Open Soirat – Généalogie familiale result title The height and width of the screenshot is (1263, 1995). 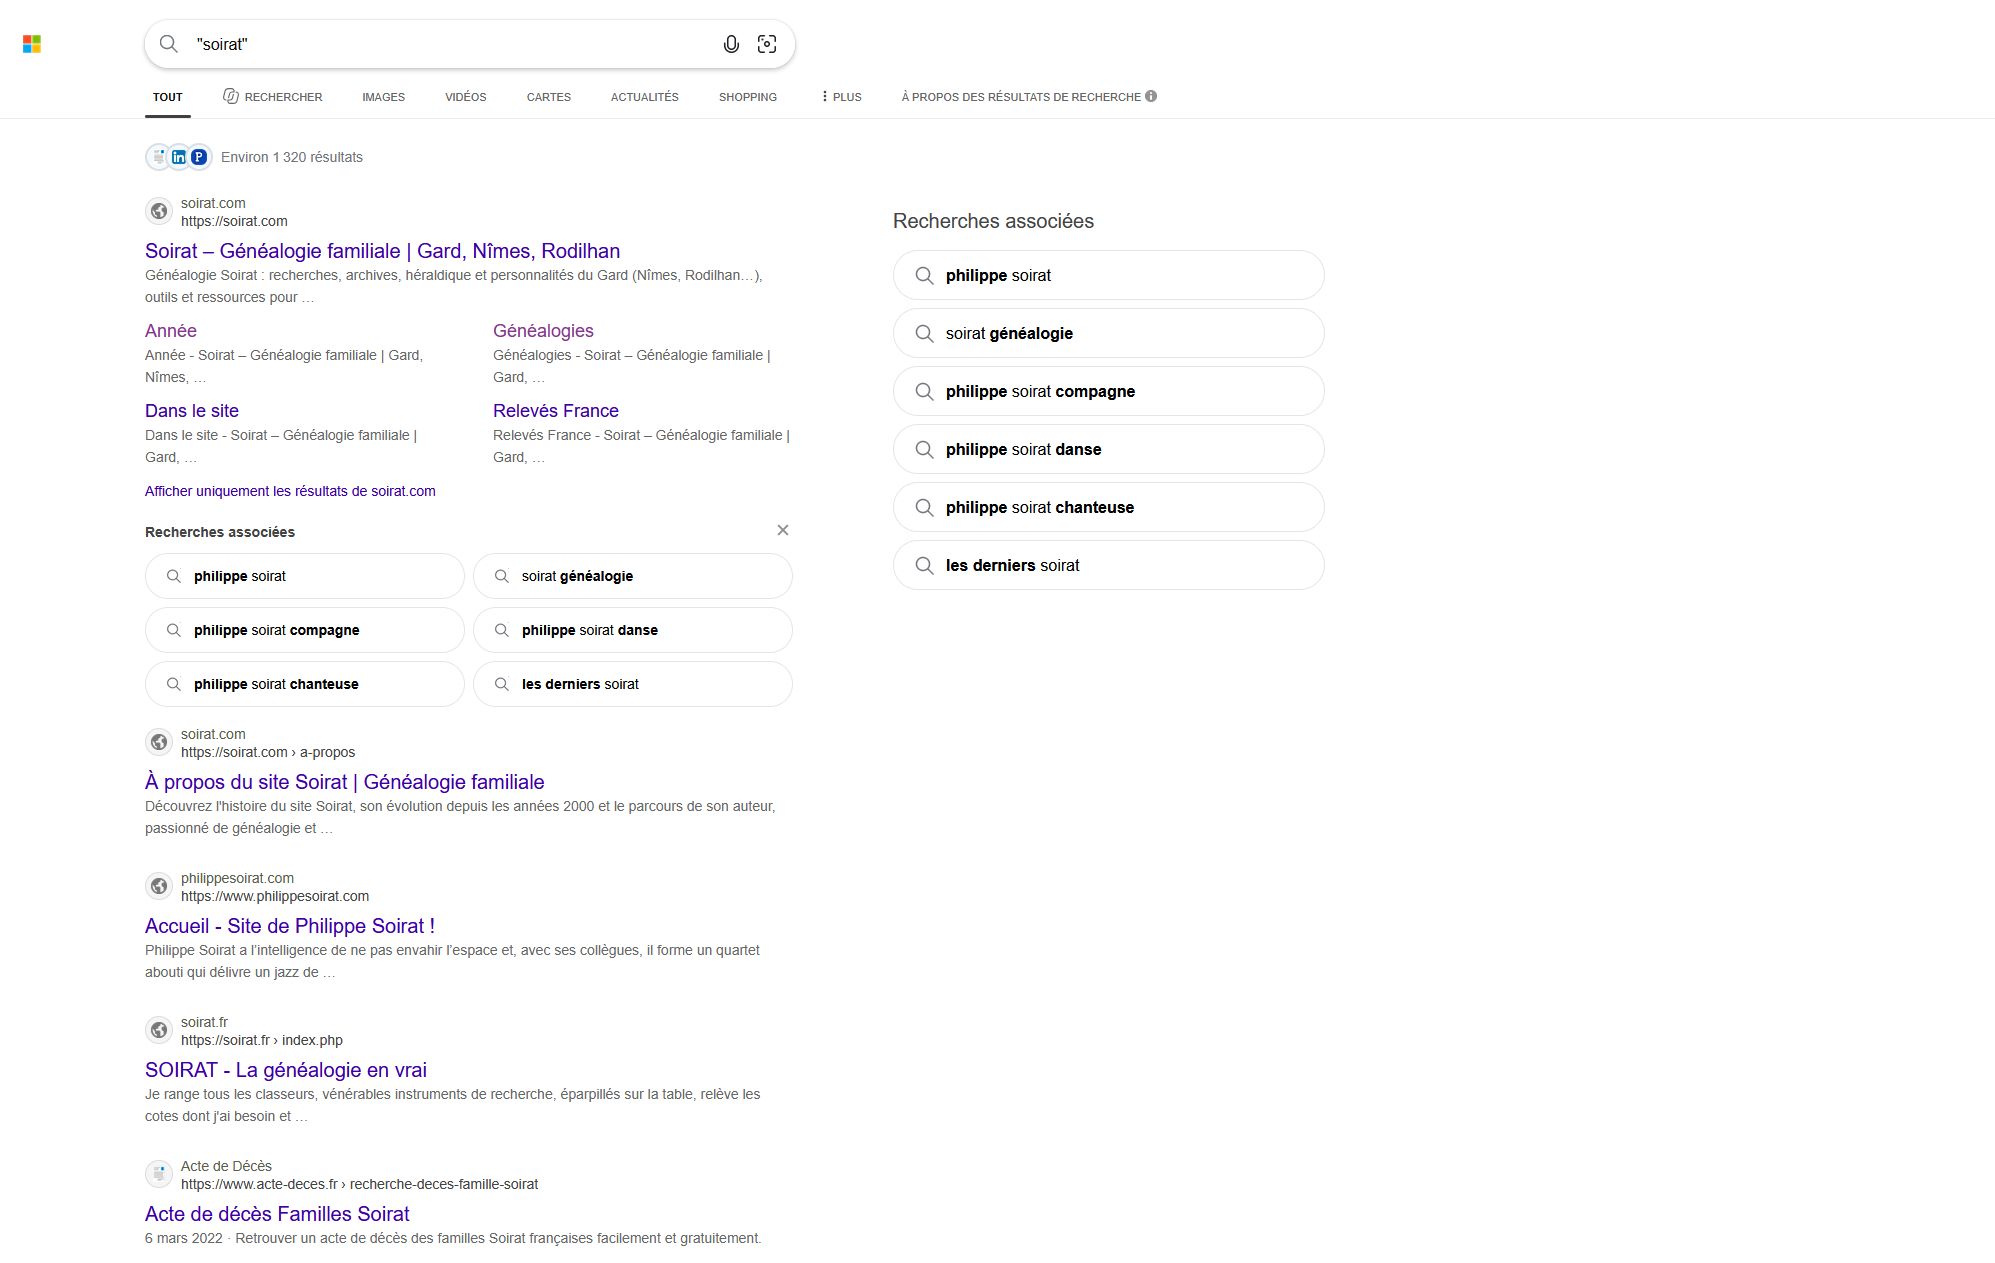pos(382,251)
